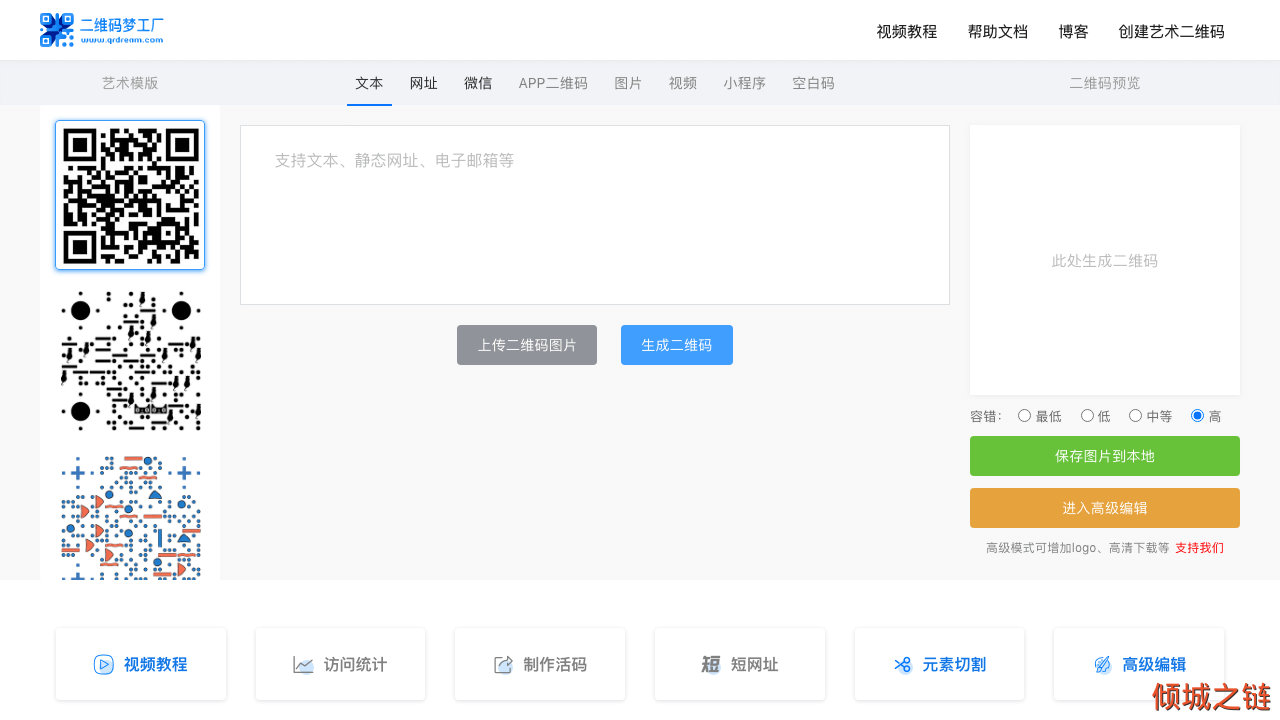
Task: Select the 小程序 tab
Action: tap(745, 83)
